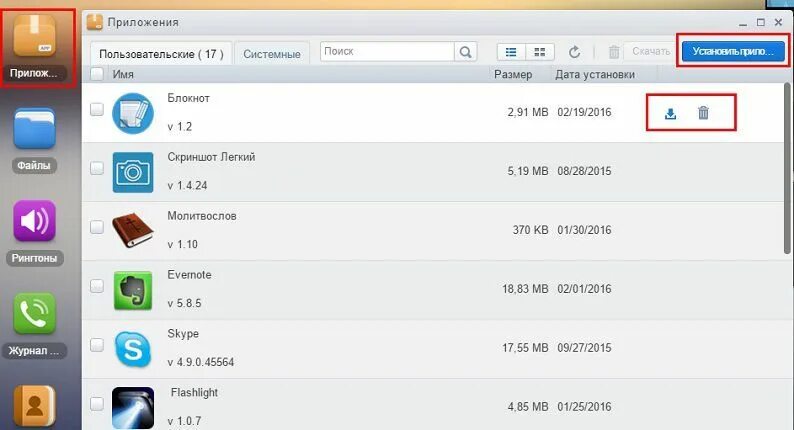Click version text v 5.8.5
This screenshot has height=430, width=794.
[184, 303]
